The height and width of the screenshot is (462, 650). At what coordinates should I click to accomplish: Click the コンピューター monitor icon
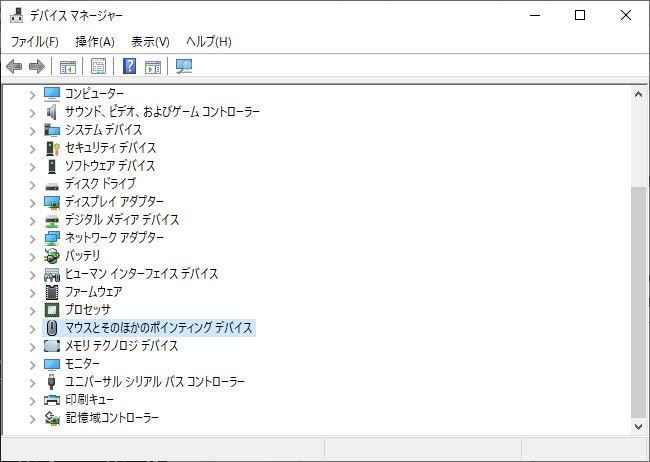click(52, 94)
